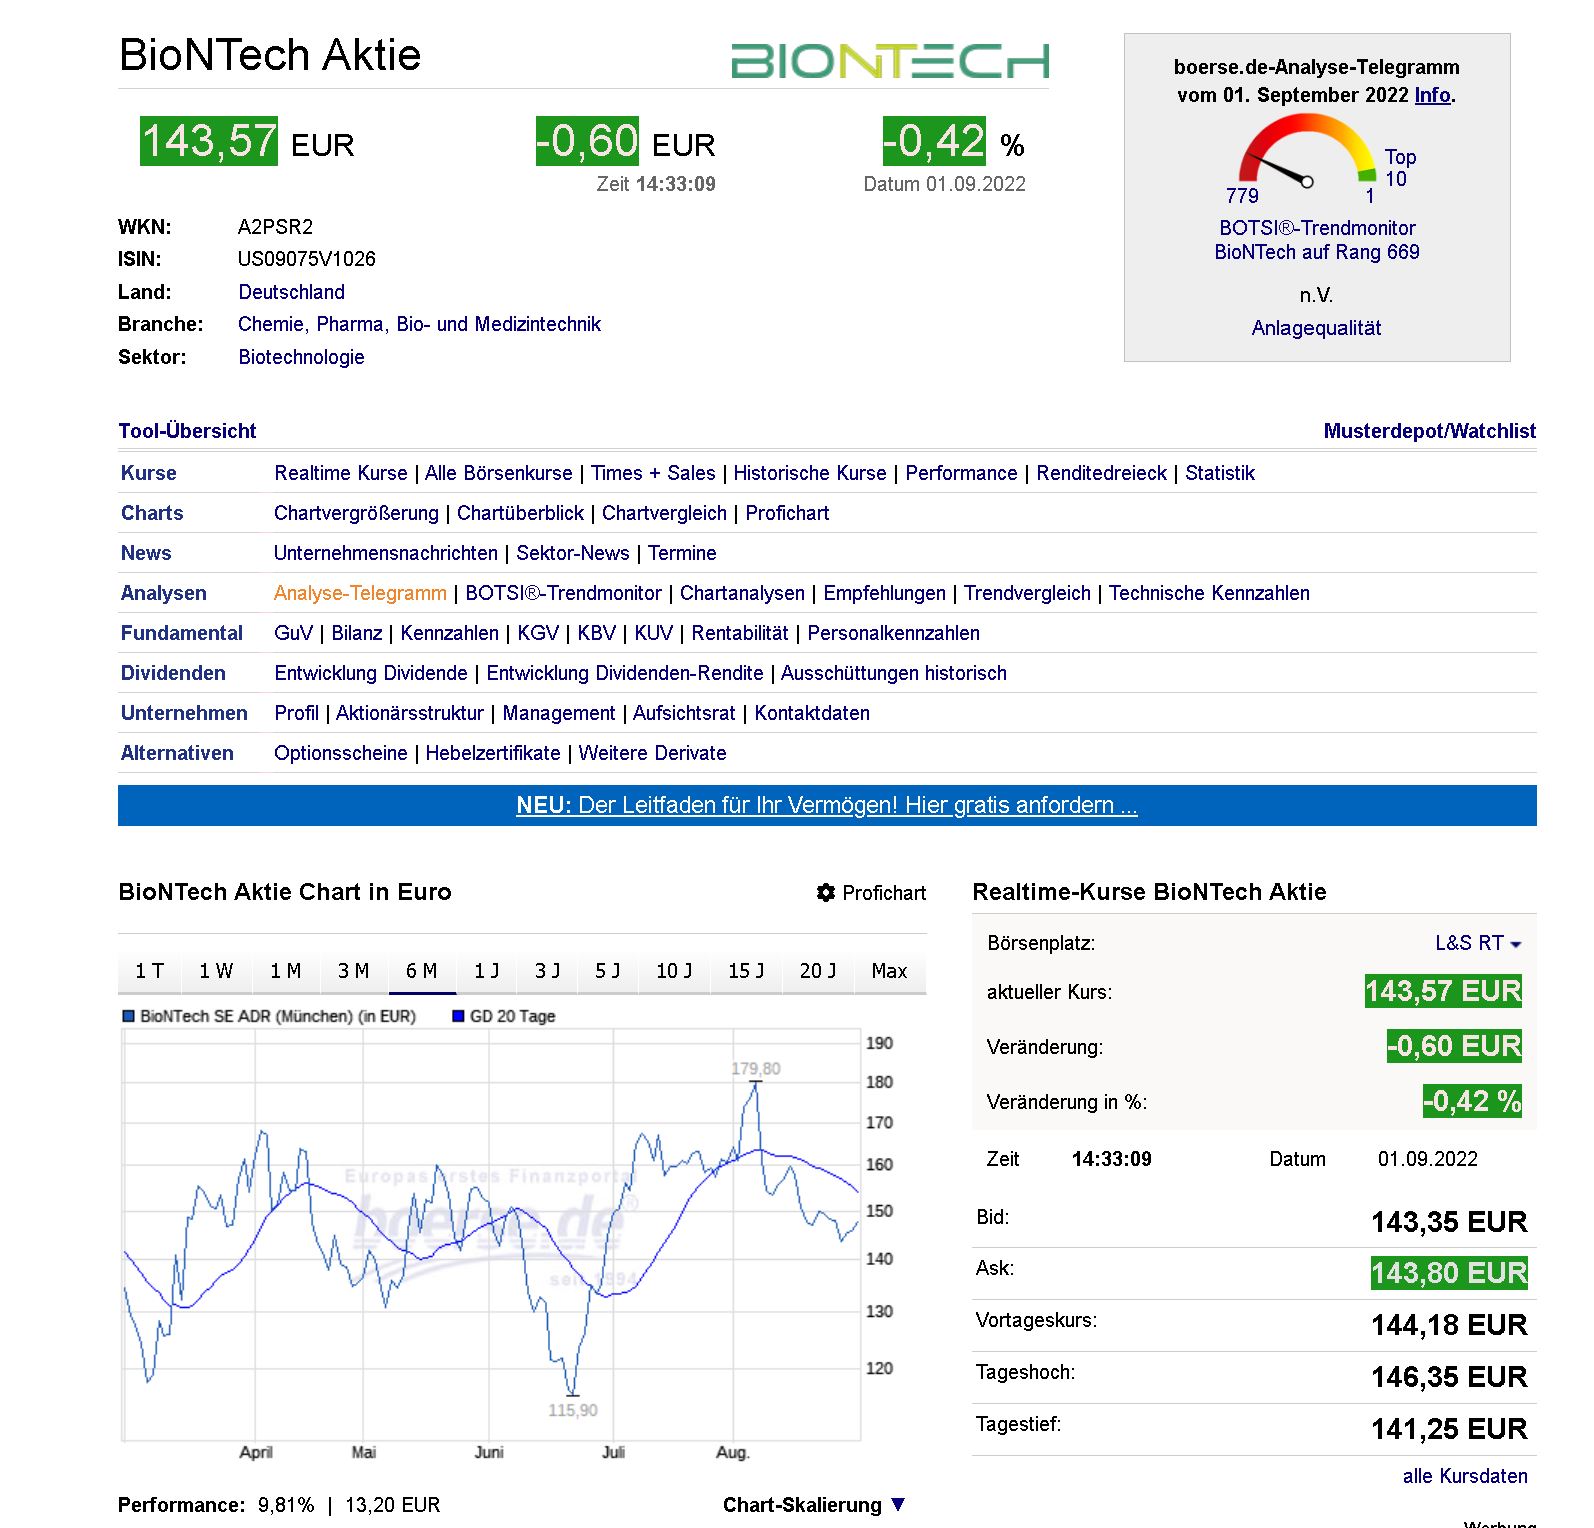The image size is (1594, 1528).
Task: Select the 1 W chart range tab
Action: coord(216,971)
